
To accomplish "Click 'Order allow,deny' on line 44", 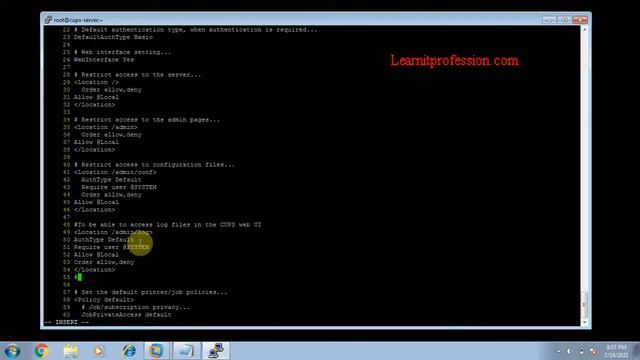I will click(x=111, y=195).
